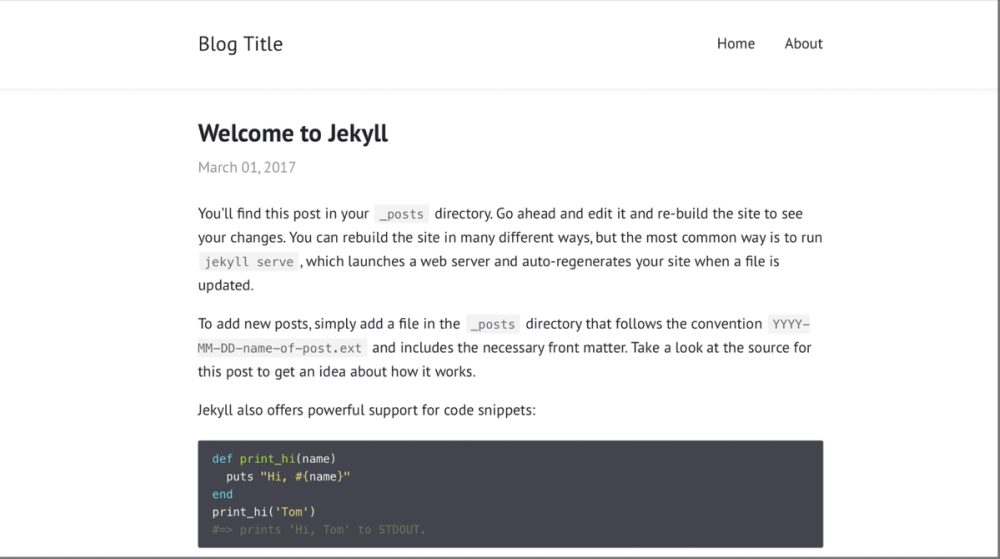Click the first _posts inline code snippet
Viewport: 1000px width, 559px height.
402,214
